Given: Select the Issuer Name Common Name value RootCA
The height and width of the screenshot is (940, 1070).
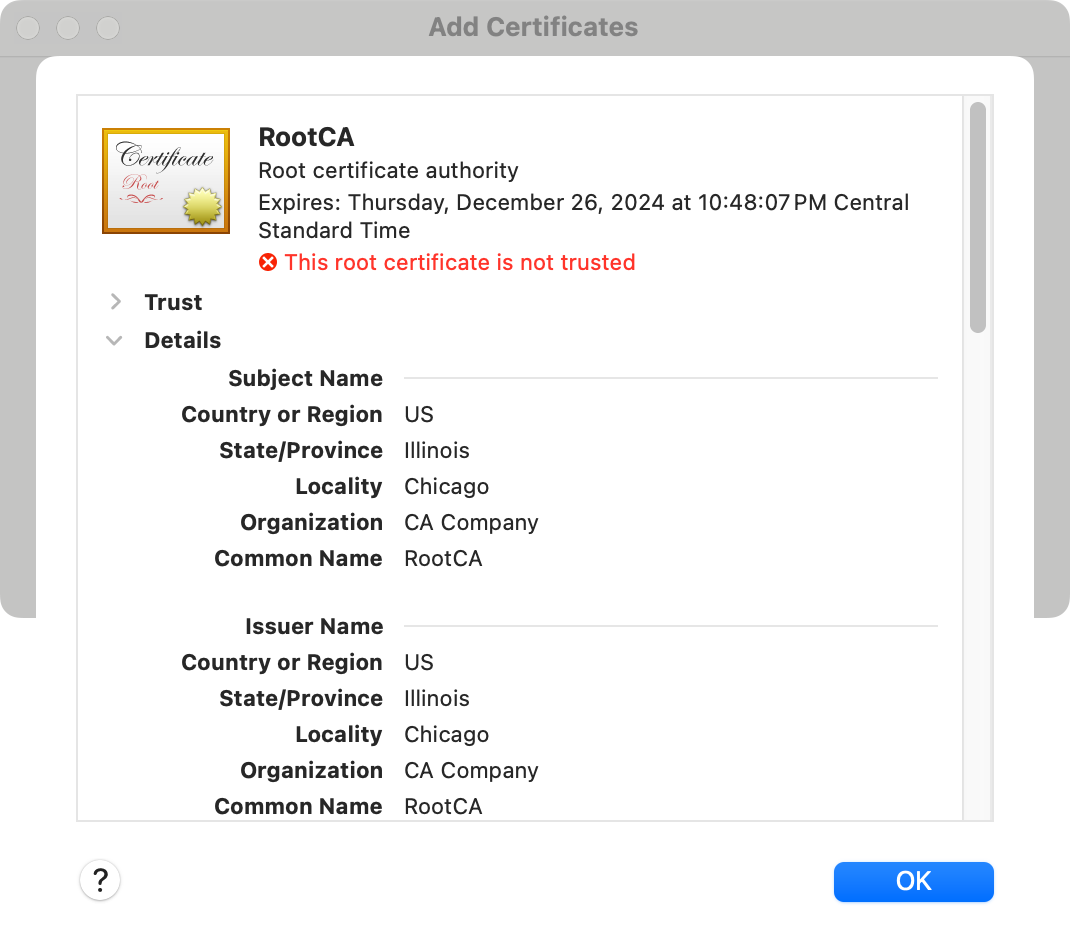Looking at the screenshot, I should point(443,807).
